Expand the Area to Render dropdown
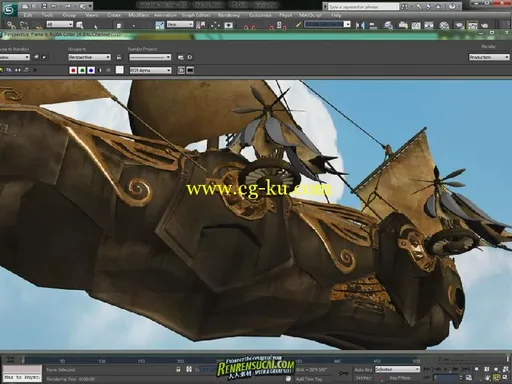Screen dimensions: 512x384 pos(14,57)
